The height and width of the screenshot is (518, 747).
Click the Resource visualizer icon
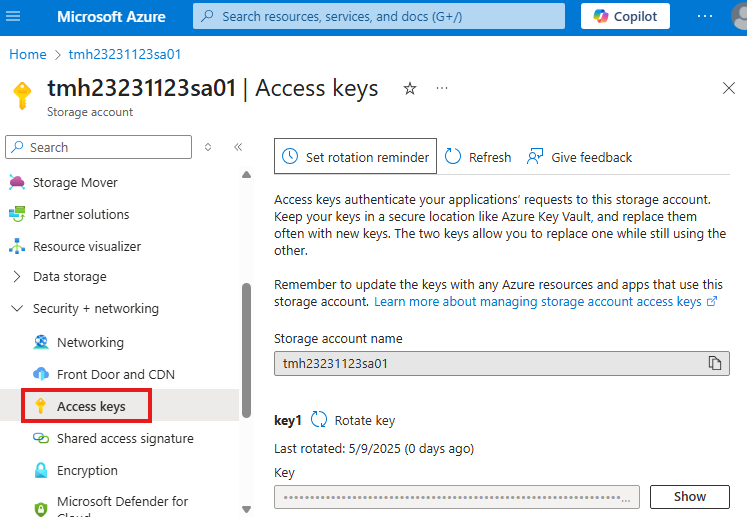coord(17,246)
